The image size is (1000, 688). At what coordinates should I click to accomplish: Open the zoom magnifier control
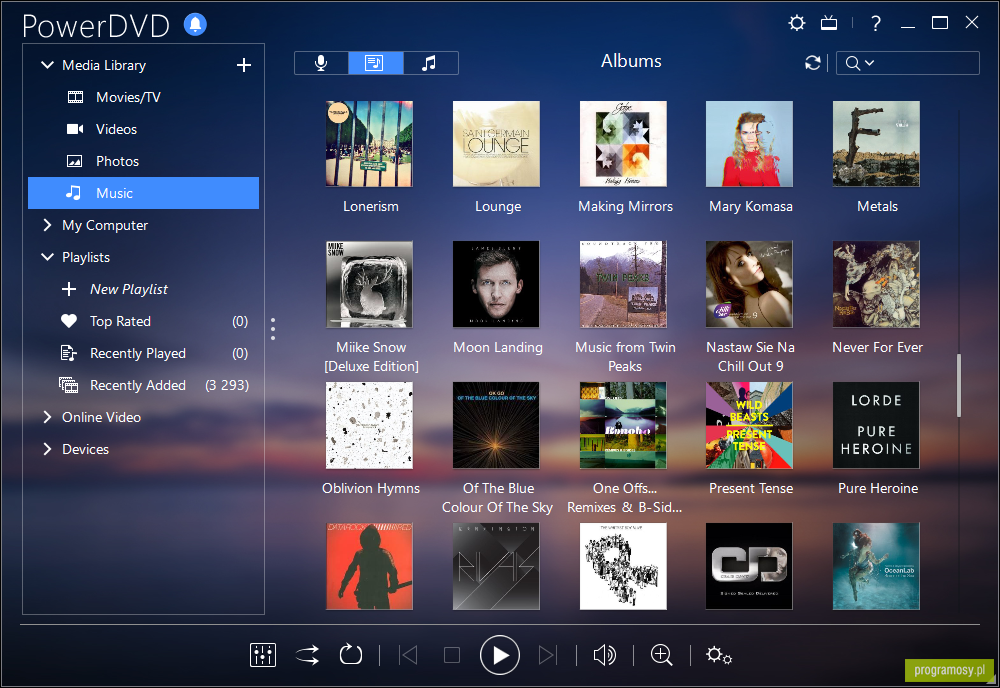pos(661,655)
